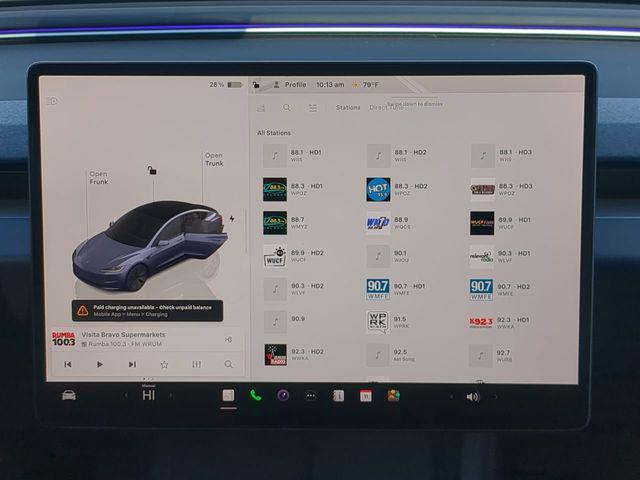Image resolution: width=640 pixels, height=480 pixels.
Task: Open media source selector icon
Action: [x=228, y=340]
